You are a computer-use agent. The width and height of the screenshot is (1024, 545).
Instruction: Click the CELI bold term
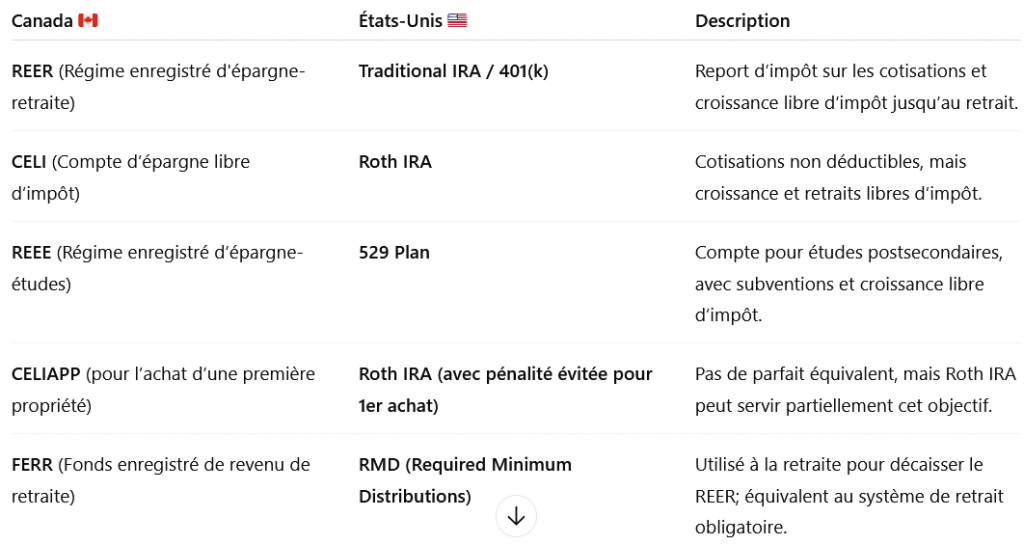click(x=29, y=162)
